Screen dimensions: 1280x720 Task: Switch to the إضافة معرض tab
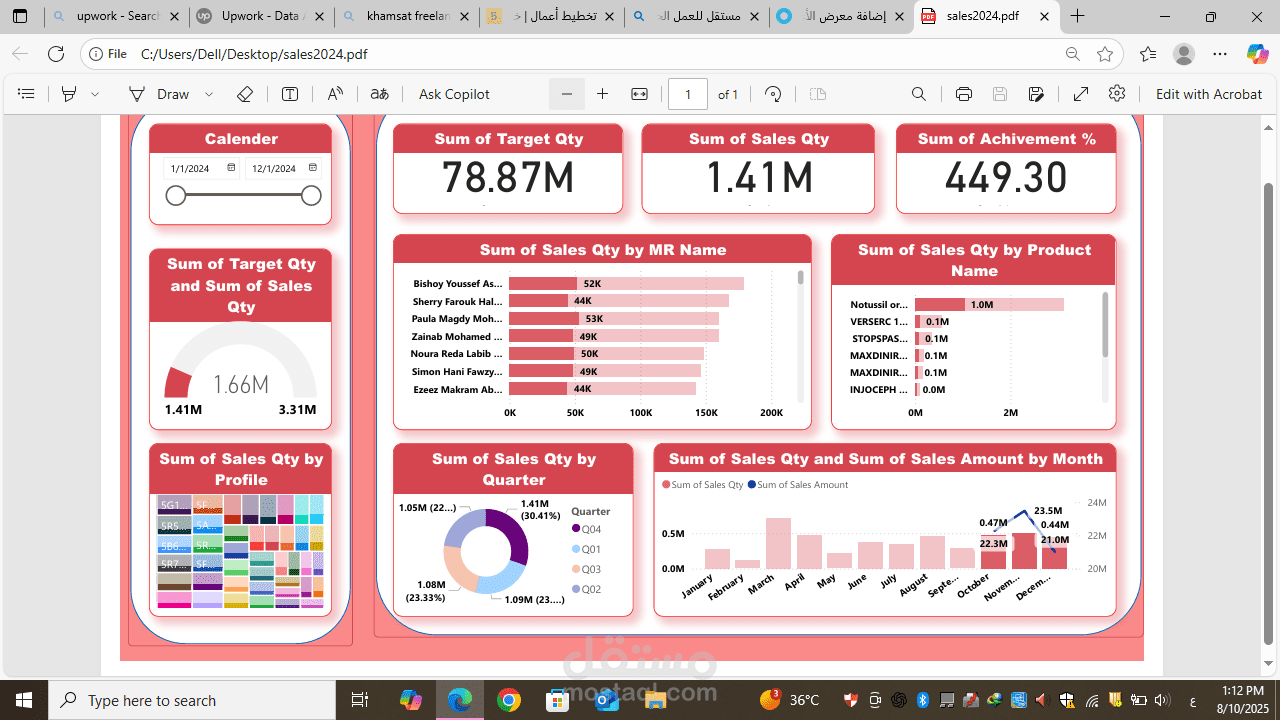842,17
